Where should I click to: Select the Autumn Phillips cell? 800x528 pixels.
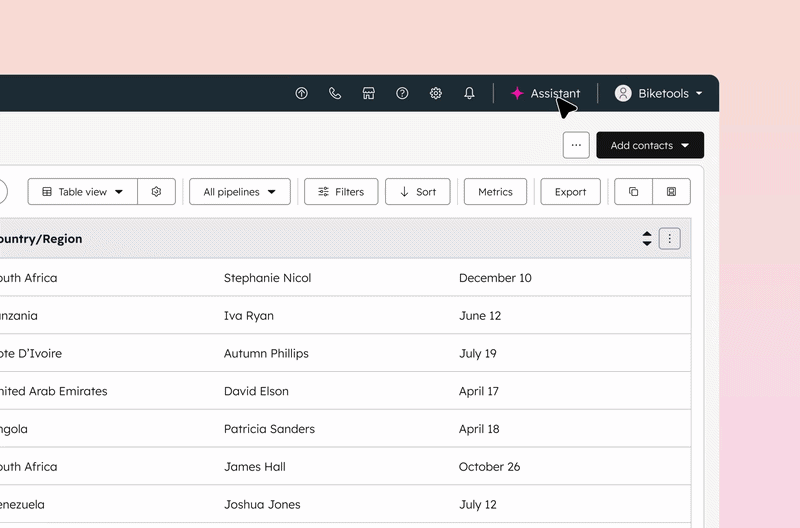(266, 354)
